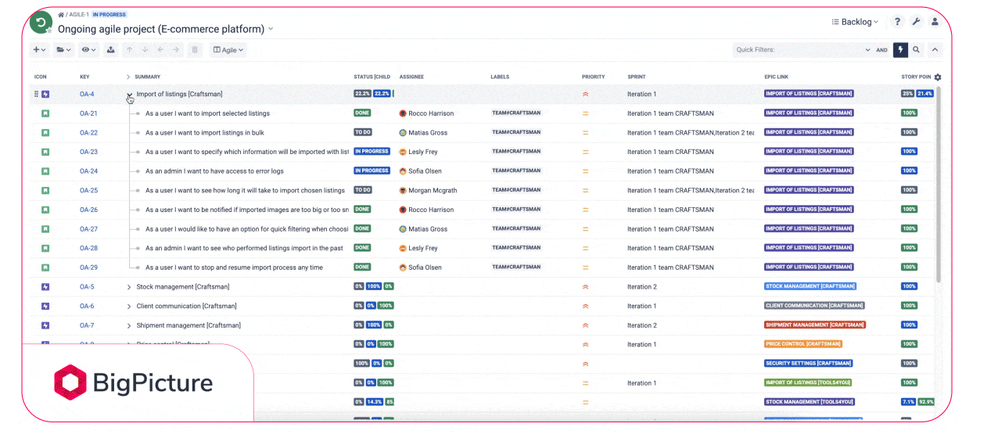Click the vertical scrollbar of the table
The width and height of the screenshot is (998, 438).
938,185
